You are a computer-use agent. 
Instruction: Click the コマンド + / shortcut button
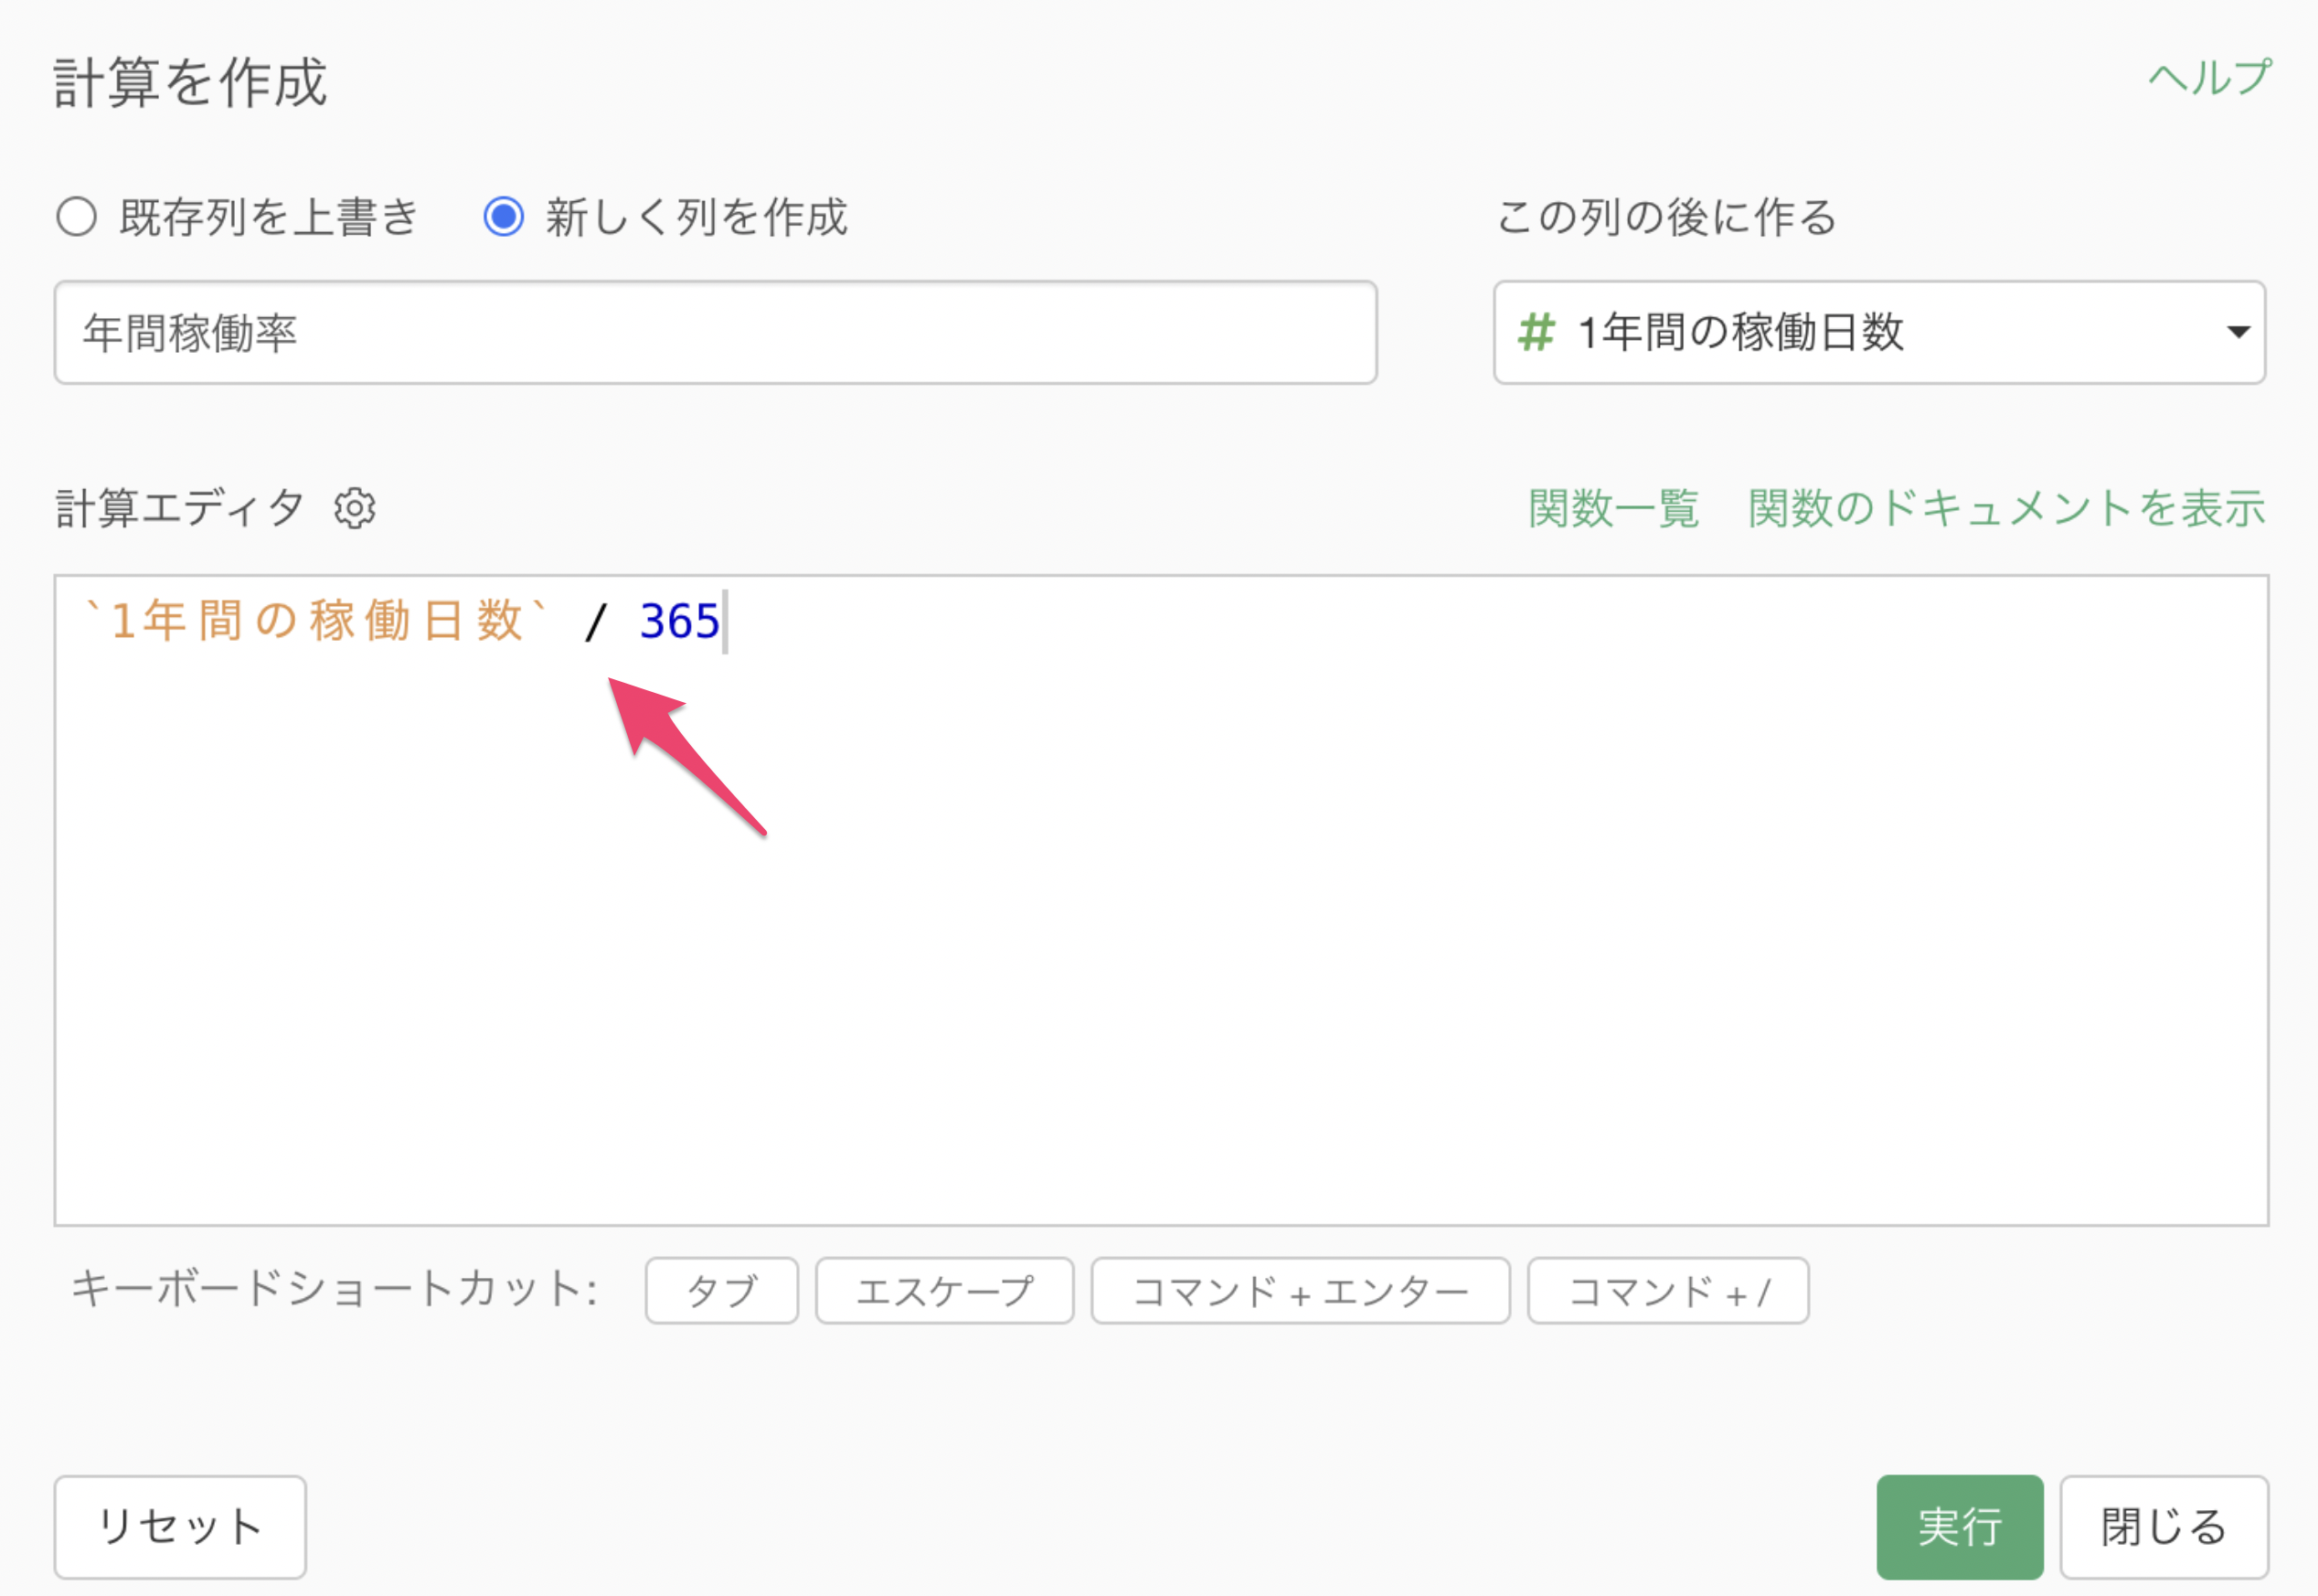pos(1668,1290)
